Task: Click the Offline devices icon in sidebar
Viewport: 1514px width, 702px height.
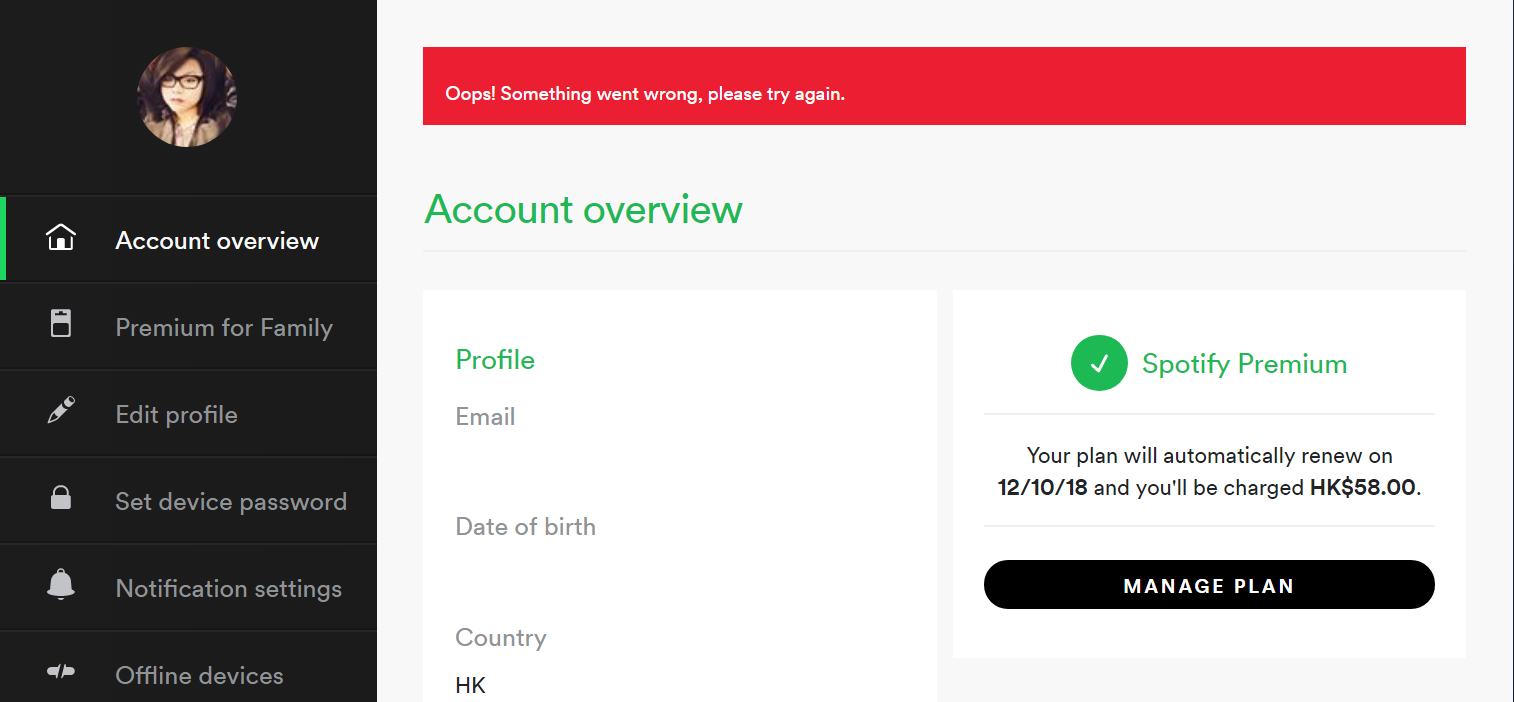Action: [61, 672]
